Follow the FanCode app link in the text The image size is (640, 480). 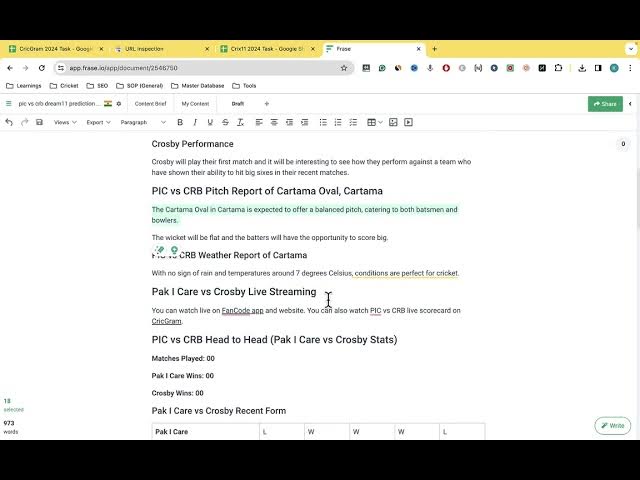tap(242, 311)
